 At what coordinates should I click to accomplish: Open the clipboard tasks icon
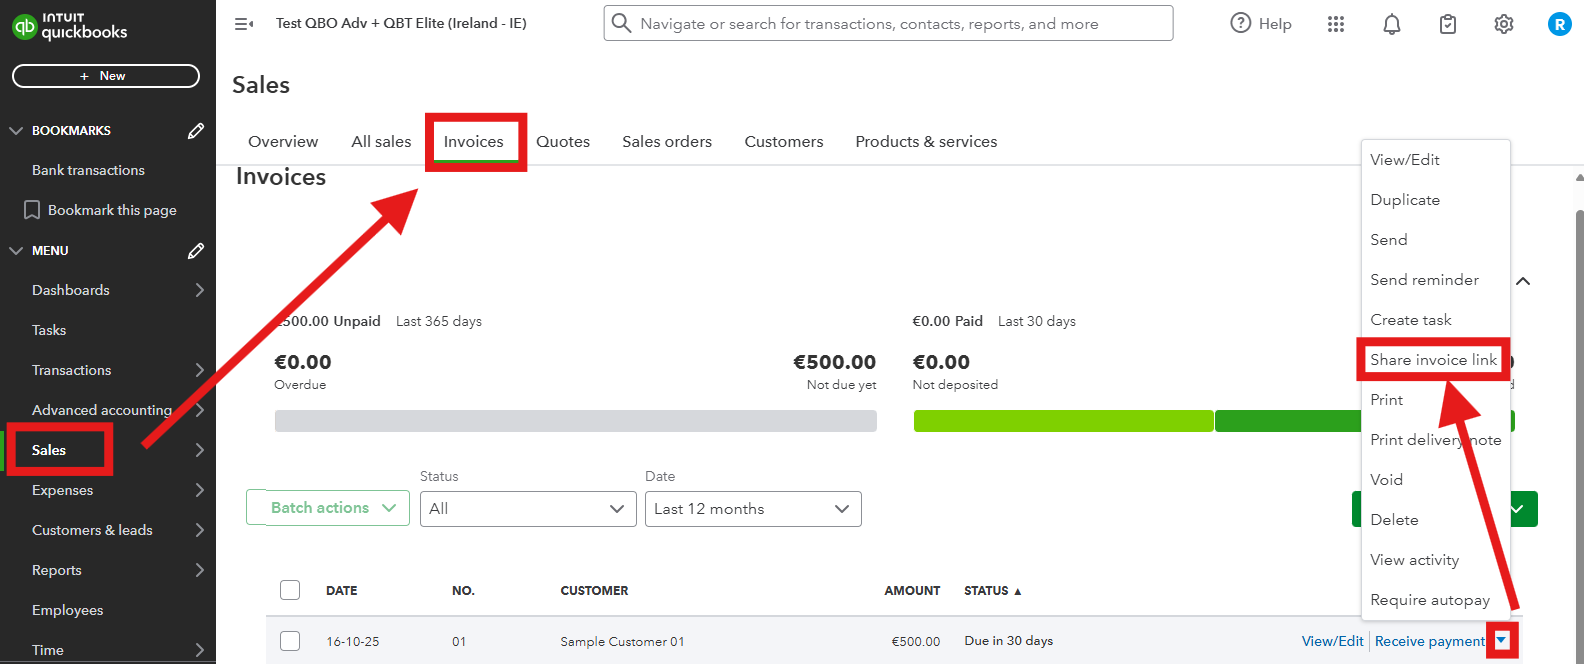point(1448,24)
